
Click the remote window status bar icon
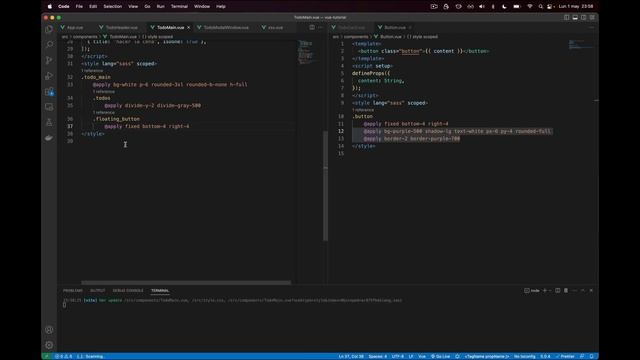(47, 356)
